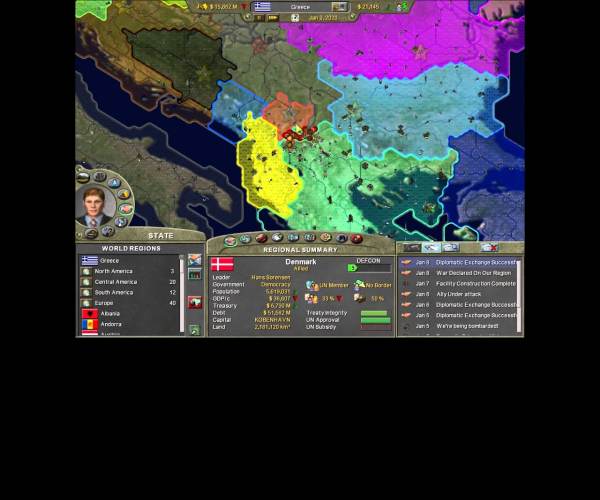Click the seventh orange round icon above Regional Summary
The width and height of the screenshot is (600, 500).
point(325,238)
